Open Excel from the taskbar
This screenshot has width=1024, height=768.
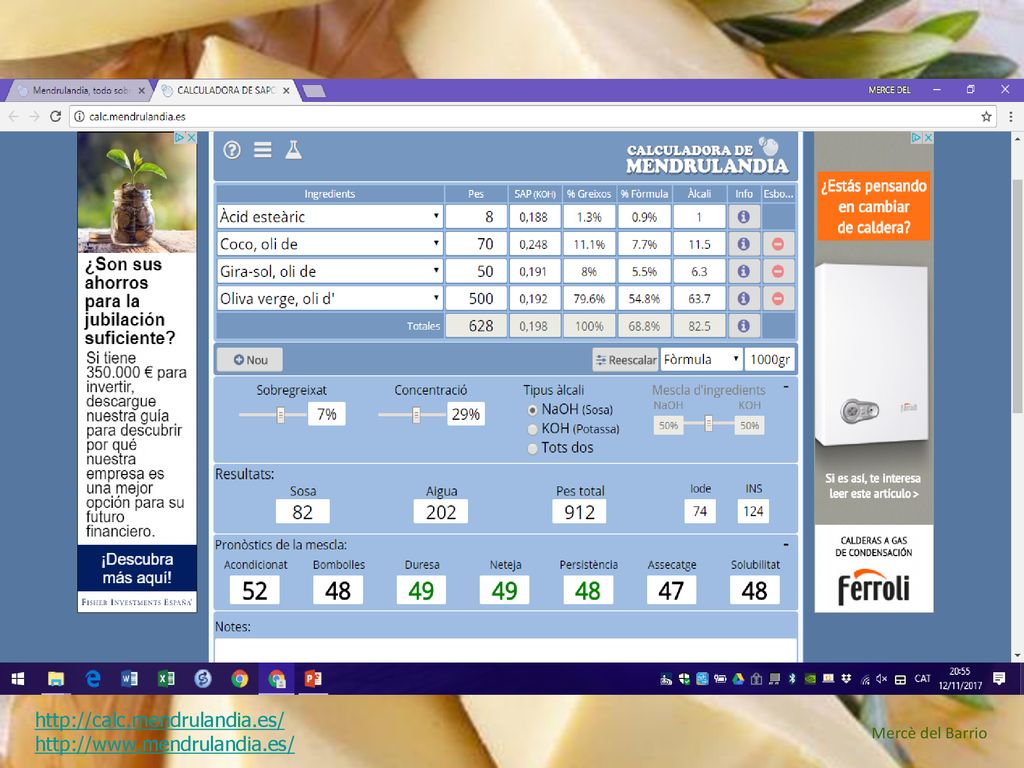167,679
